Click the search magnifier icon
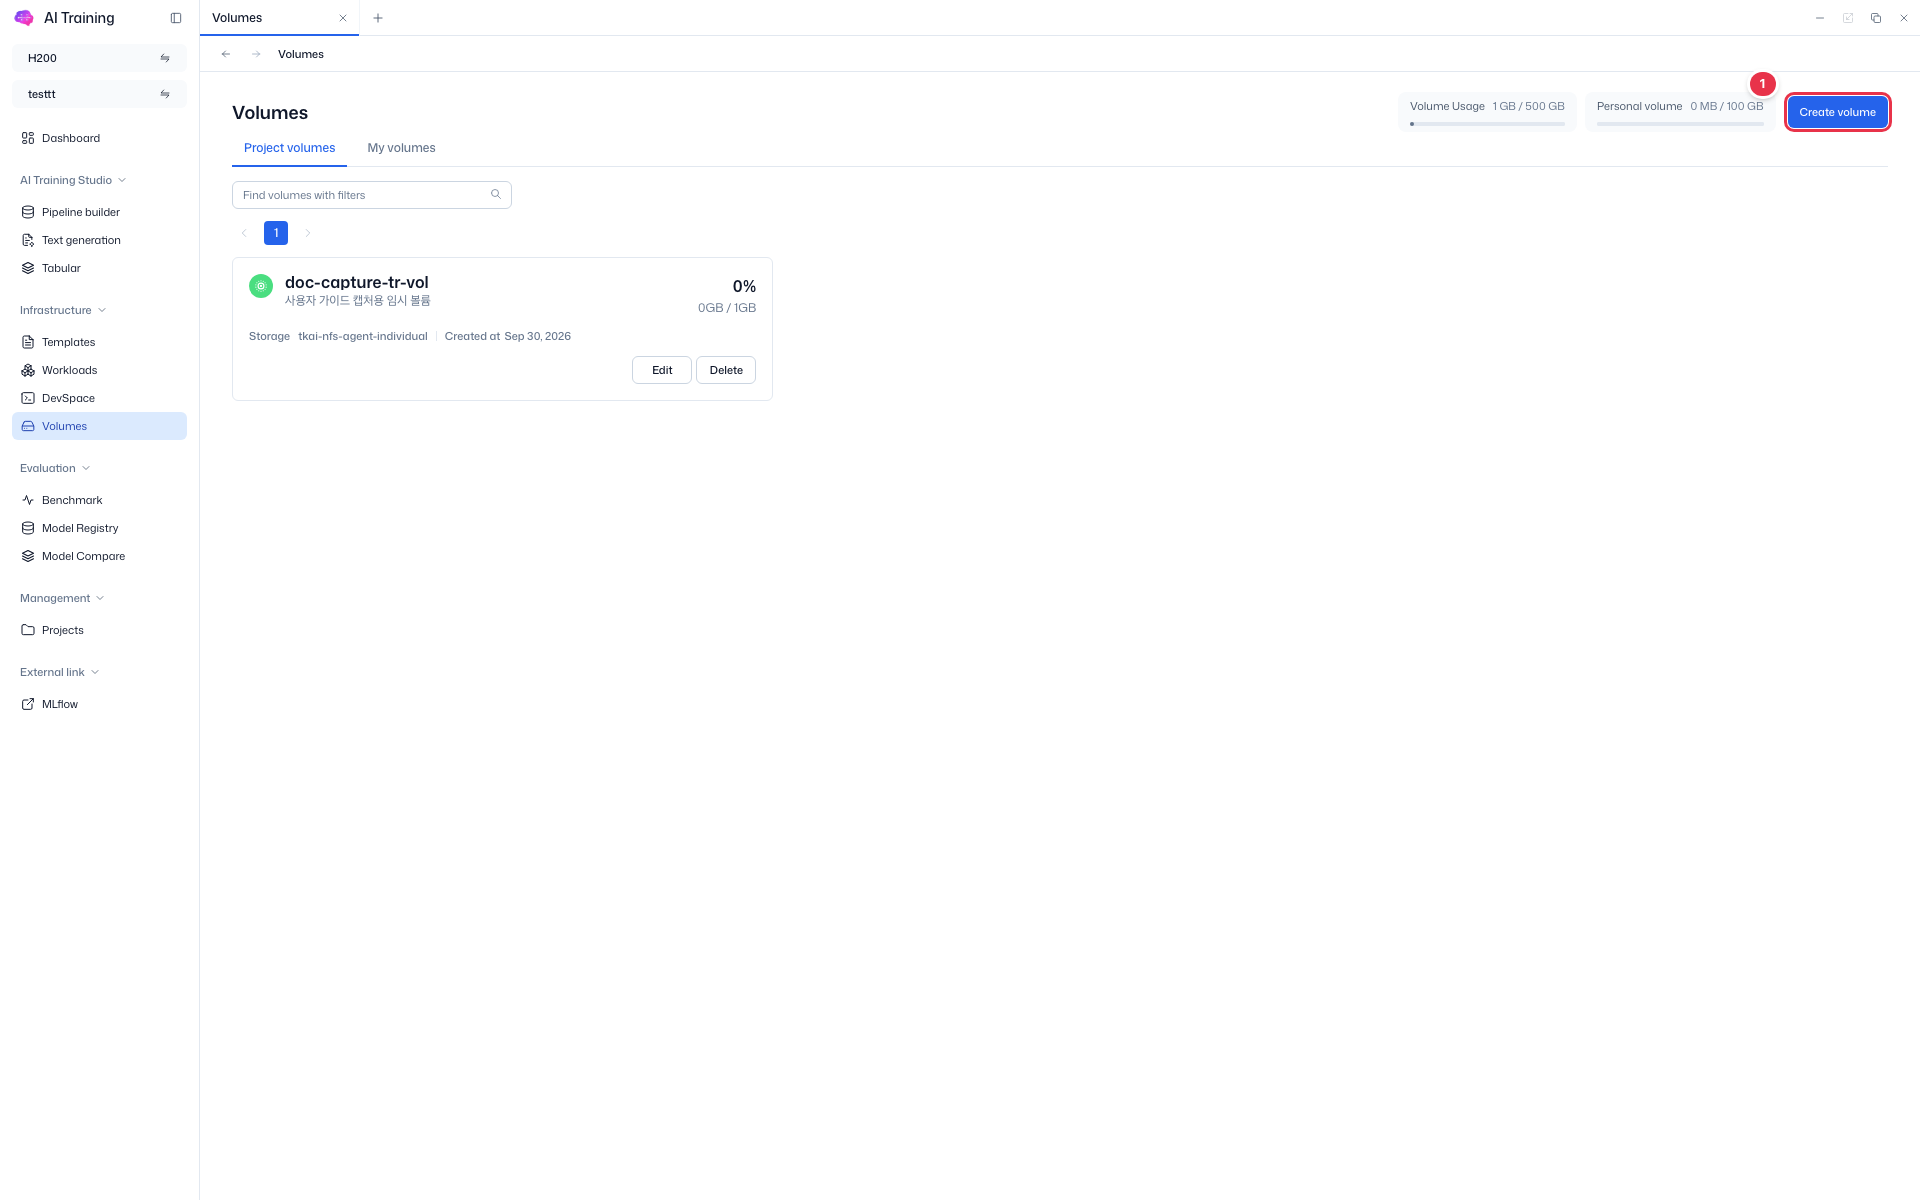 point(496,194)
